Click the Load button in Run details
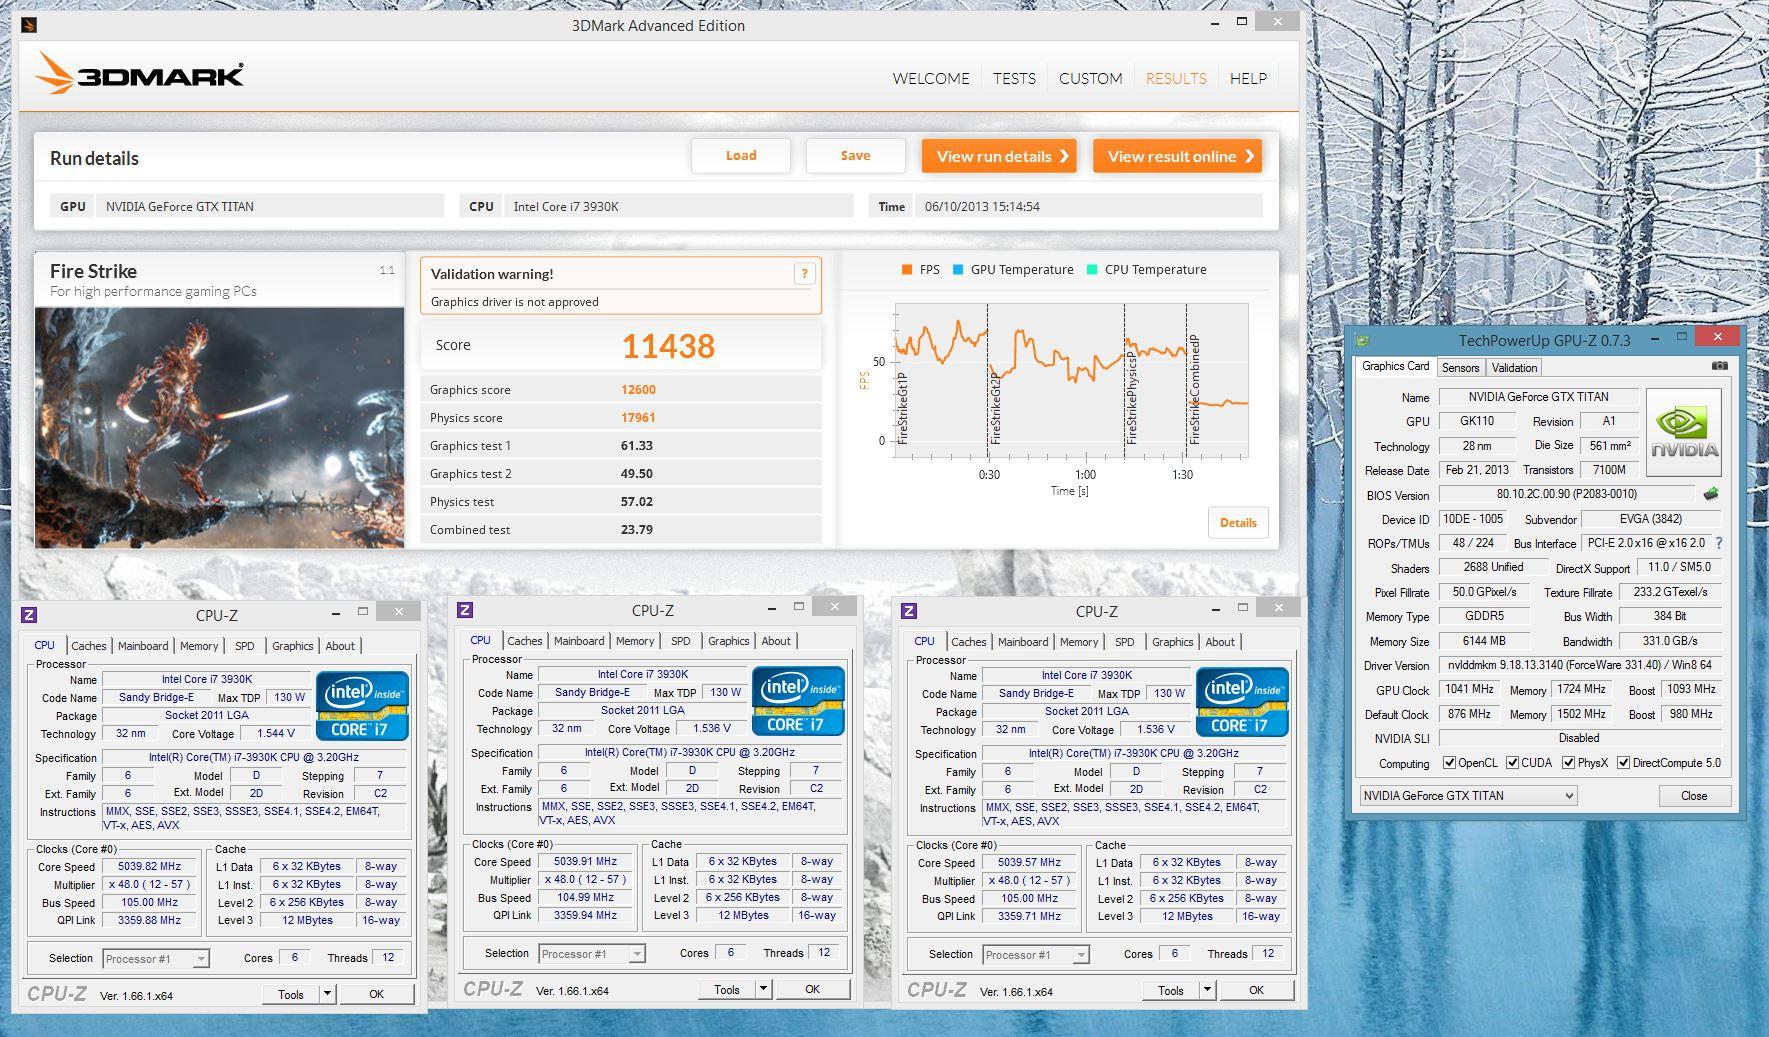The width and height of the screenshot is (1769, 1037). (x=741, y=156)
